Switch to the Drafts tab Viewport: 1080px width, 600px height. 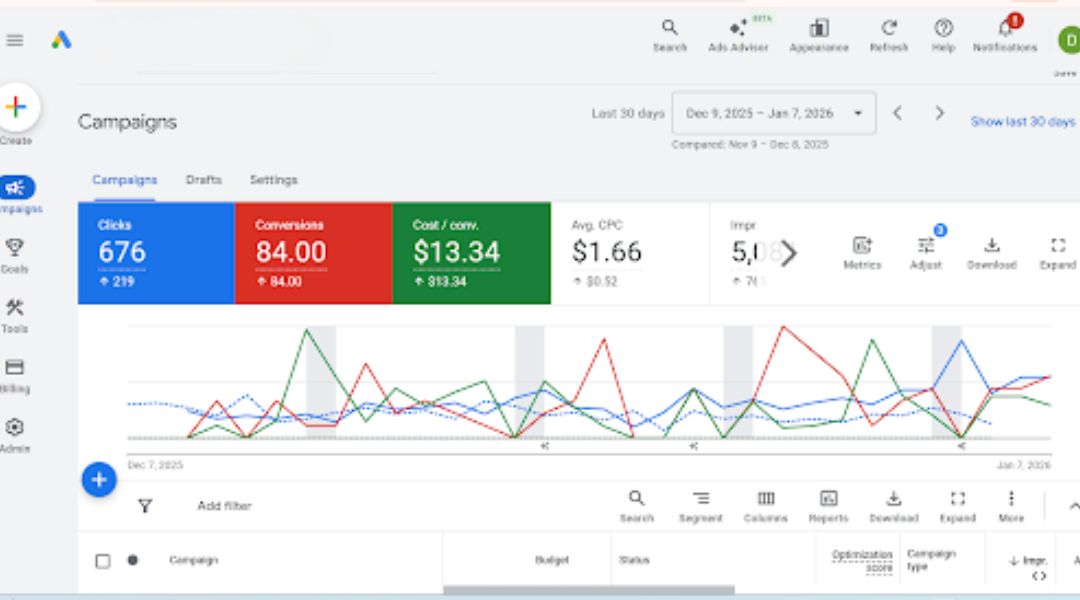coord(203,179)
